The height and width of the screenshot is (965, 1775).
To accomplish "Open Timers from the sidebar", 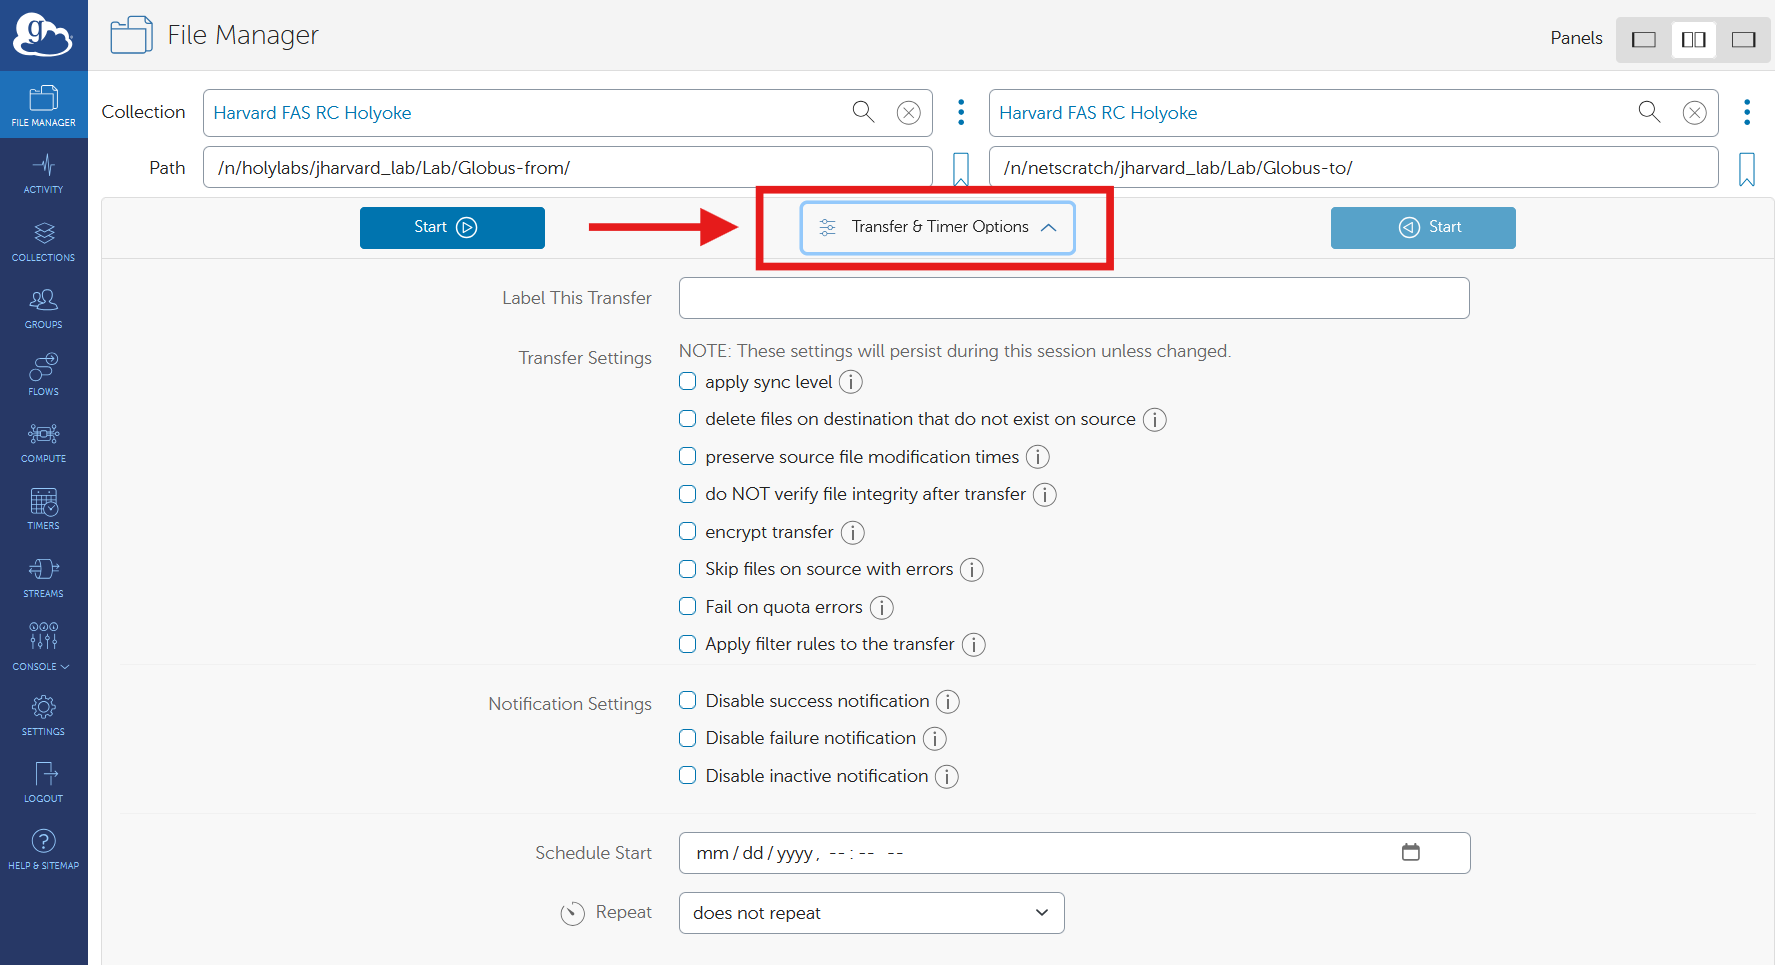I will [x=43, y=508].
